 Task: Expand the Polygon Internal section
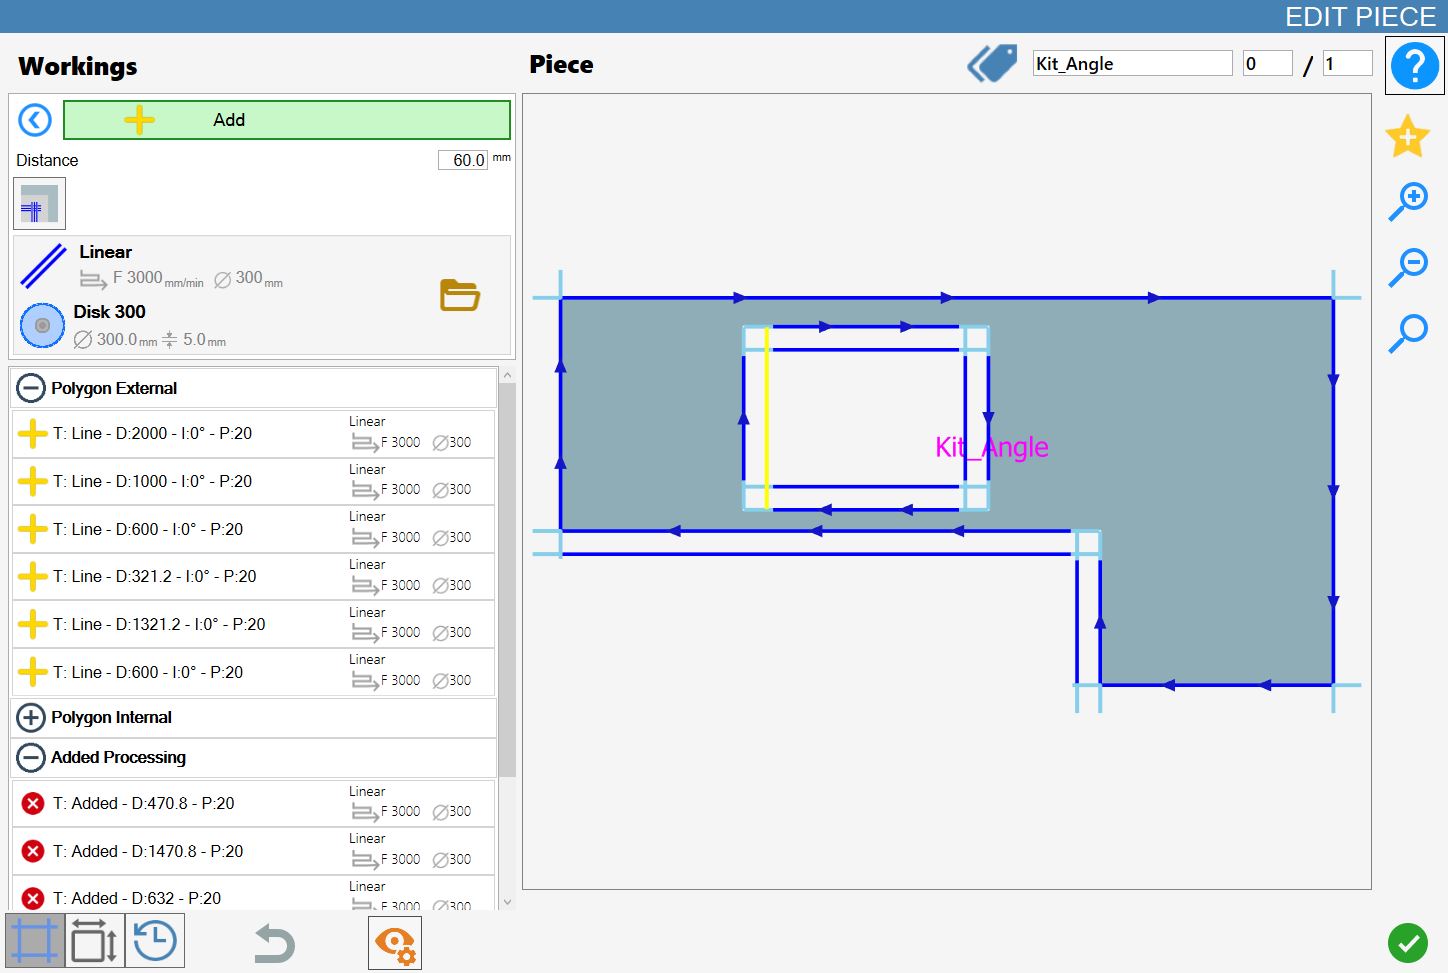(x=31, y=717)
